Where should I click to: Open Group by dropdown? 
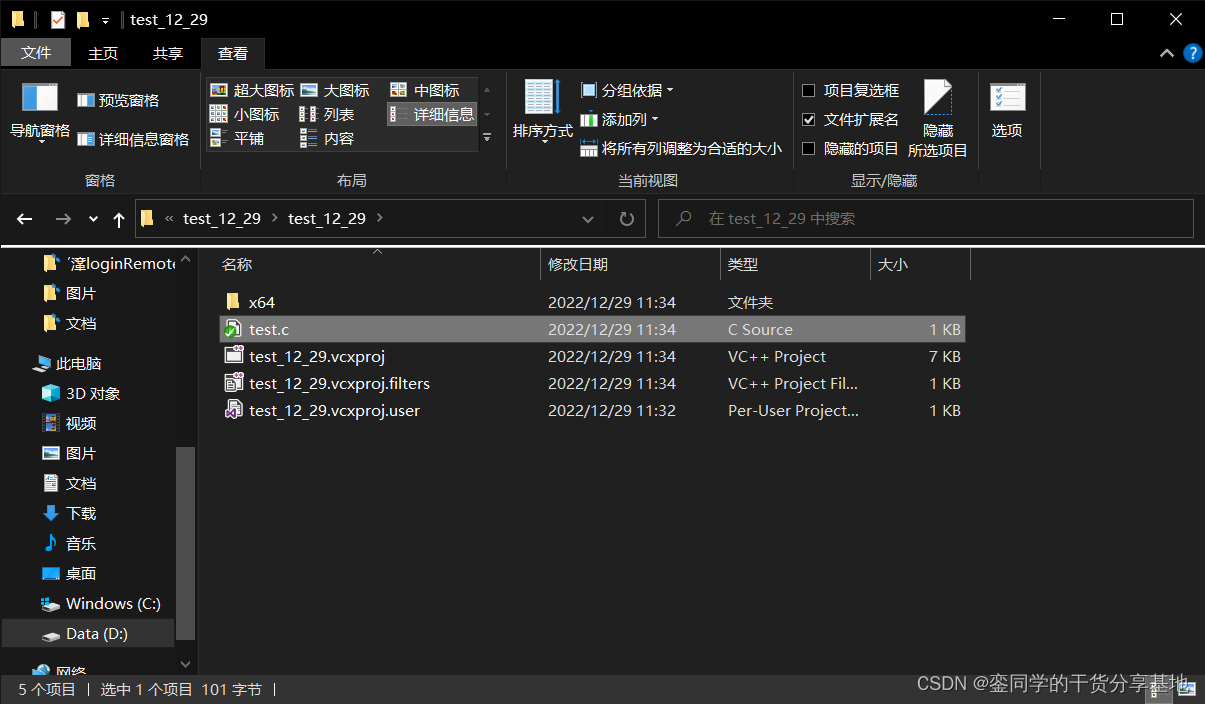click(627, 90)
